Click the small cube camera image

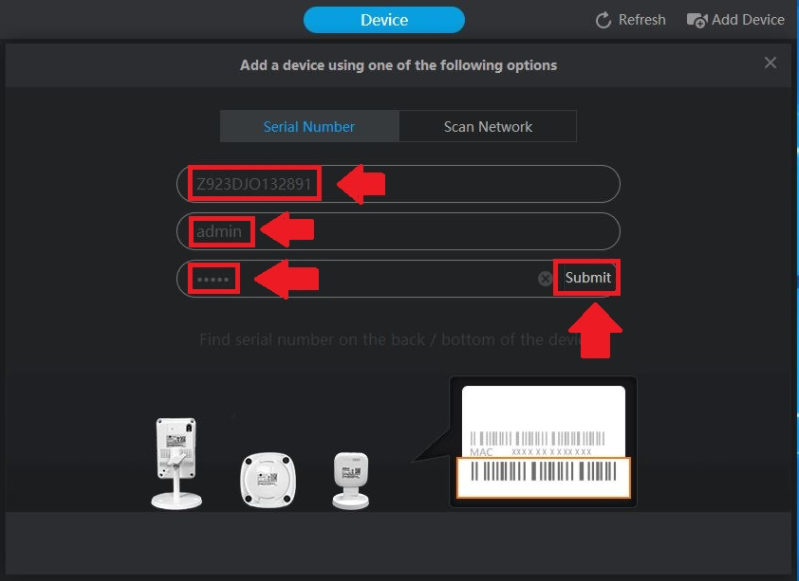[350, 479]
